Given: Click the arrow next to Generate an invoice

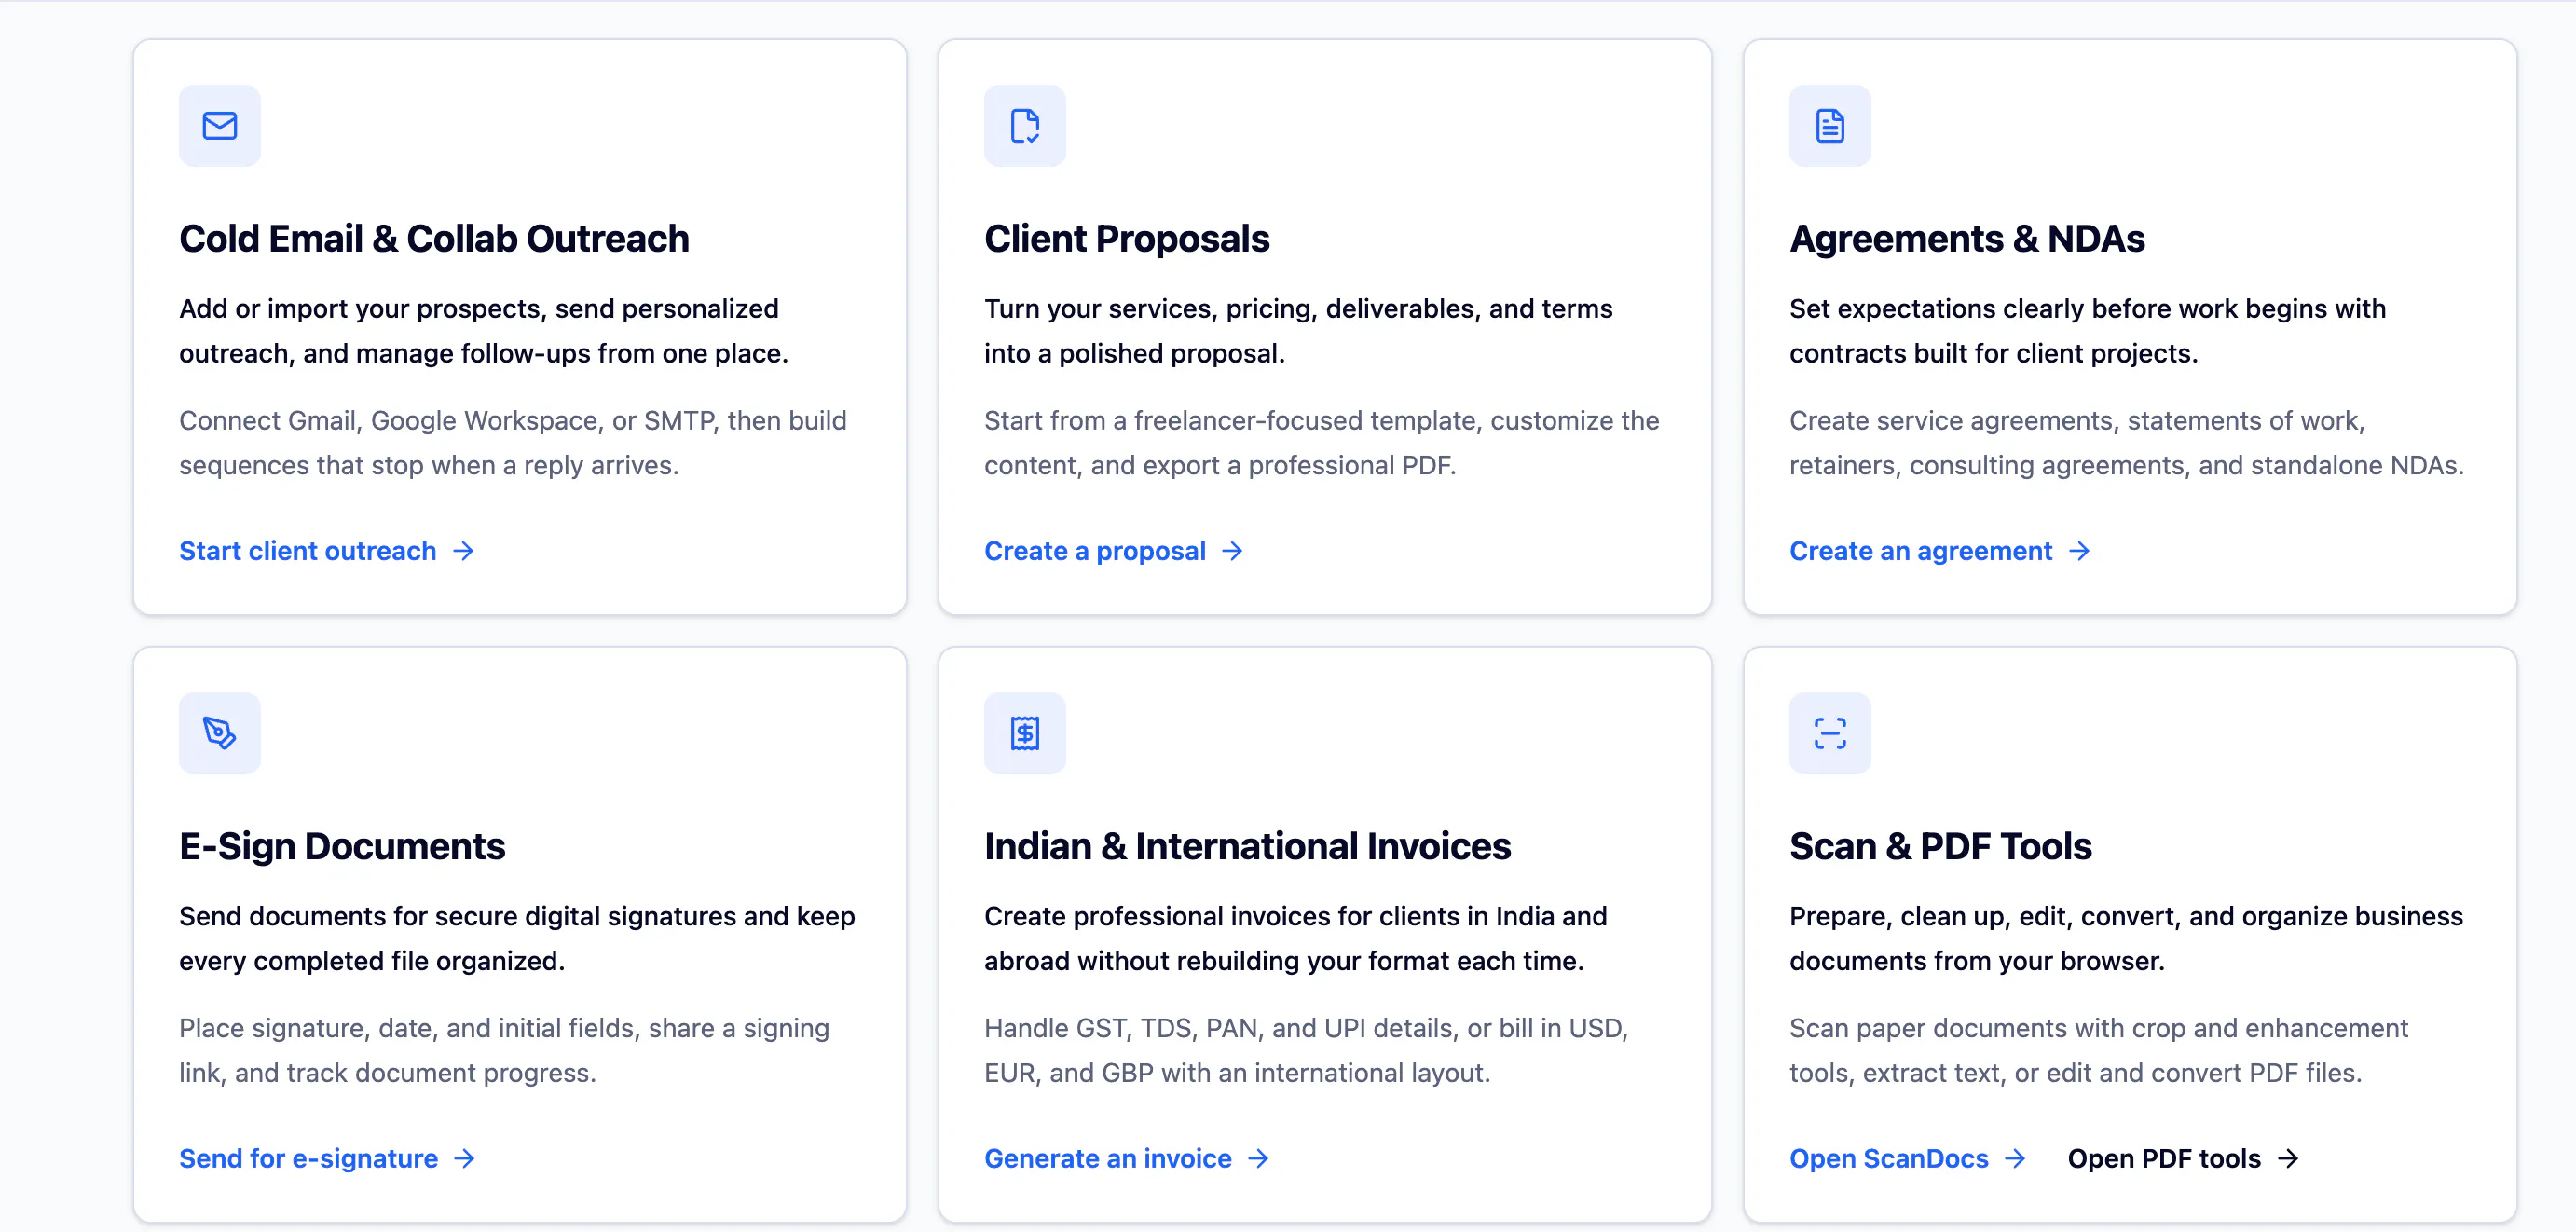Looking at the screenshot, I should click(1258, 1158).
